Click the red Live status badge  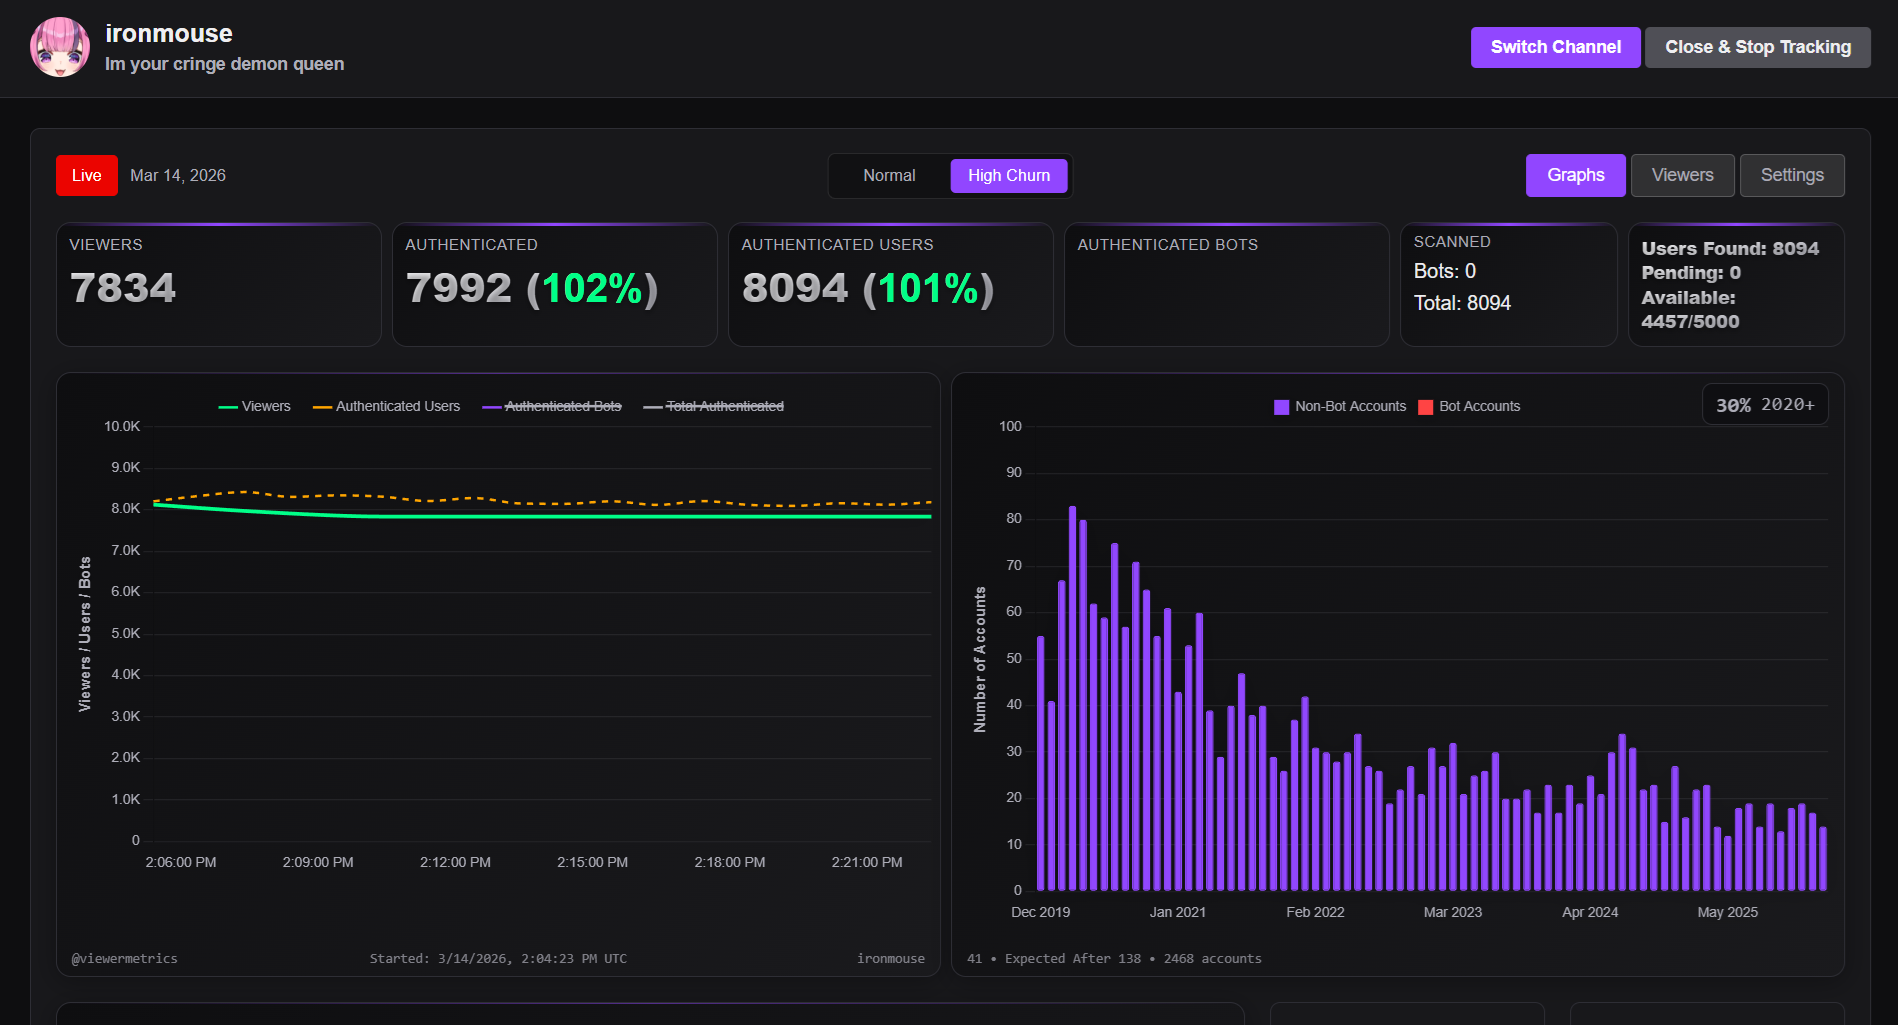click(87, 176)
